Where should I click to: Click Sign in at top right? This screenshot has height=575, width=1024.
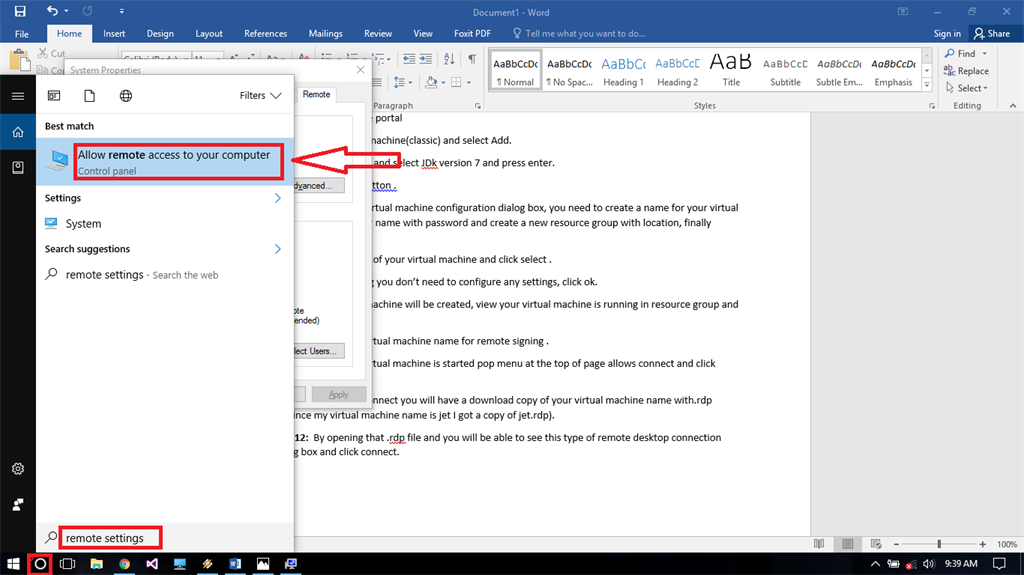pos(947,33)
